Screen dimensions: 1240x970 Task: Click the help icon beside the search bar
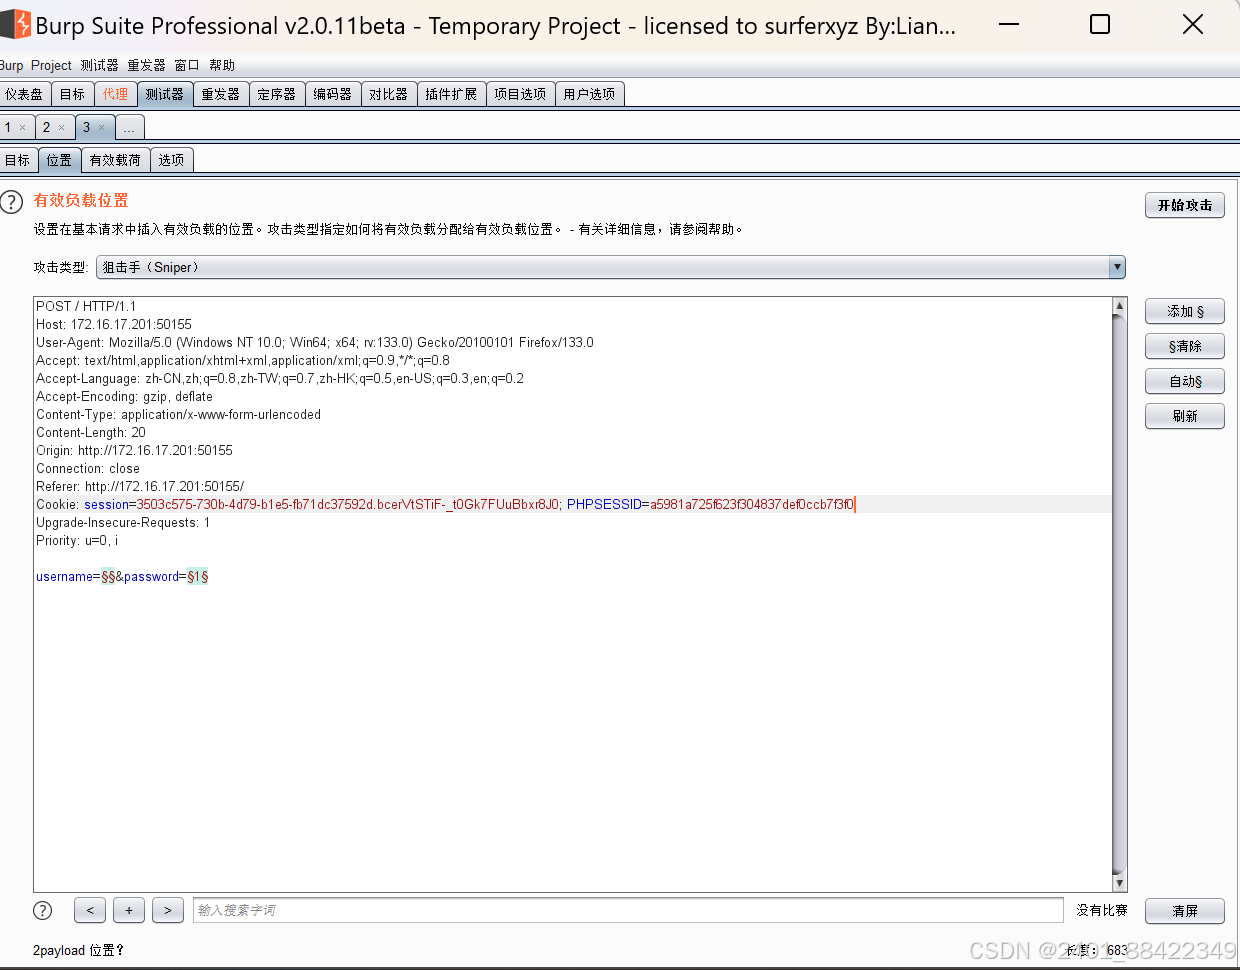click(x=42, y=910)
